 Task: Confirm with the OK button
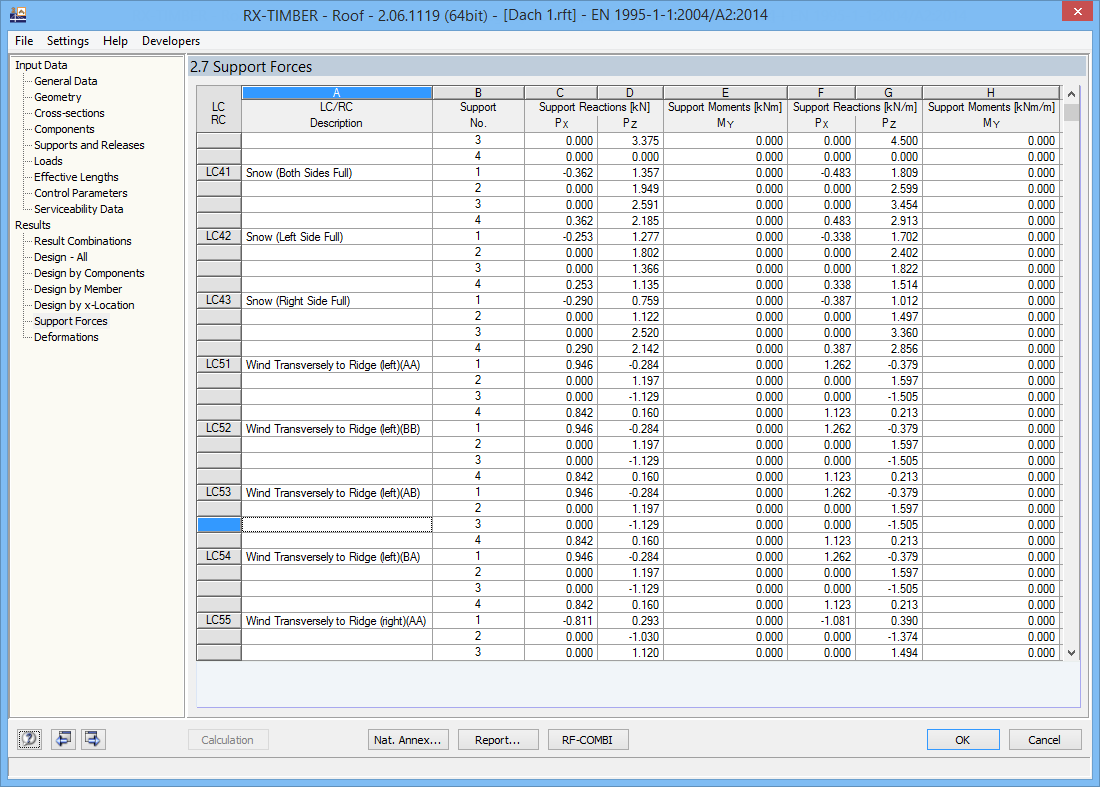(x=962, y=740)
